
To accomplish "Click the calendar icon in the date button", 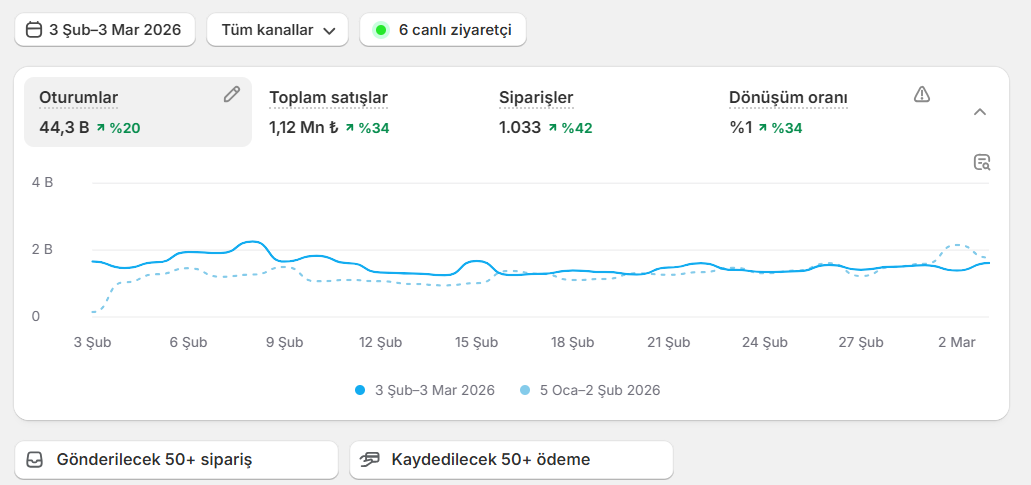I will pyautogui.click(x=34, y=30).
